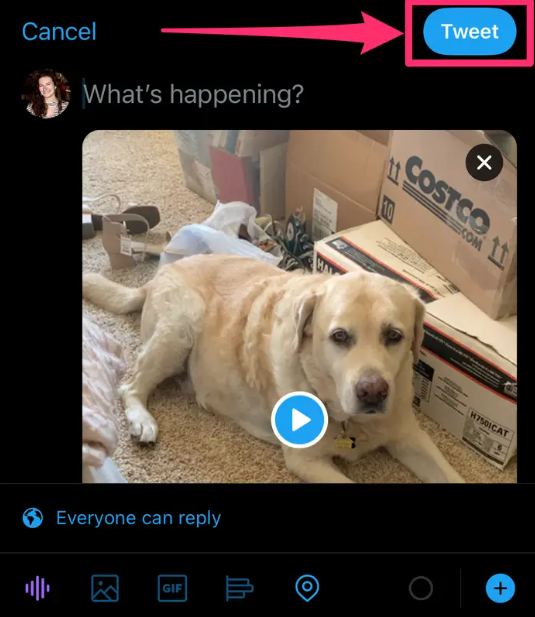535x617 pixels.
Task: Post with the blue Tweet button
Action: pos(470,31)
